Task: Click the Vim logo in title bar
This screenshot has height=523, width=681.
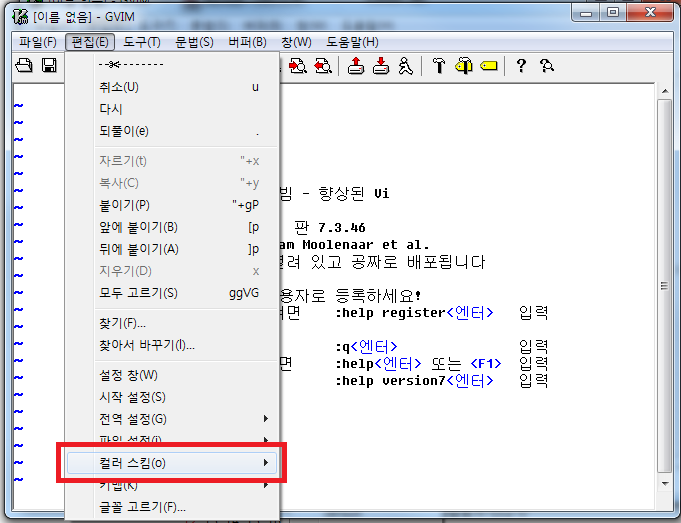Action: tap(20, 17)
